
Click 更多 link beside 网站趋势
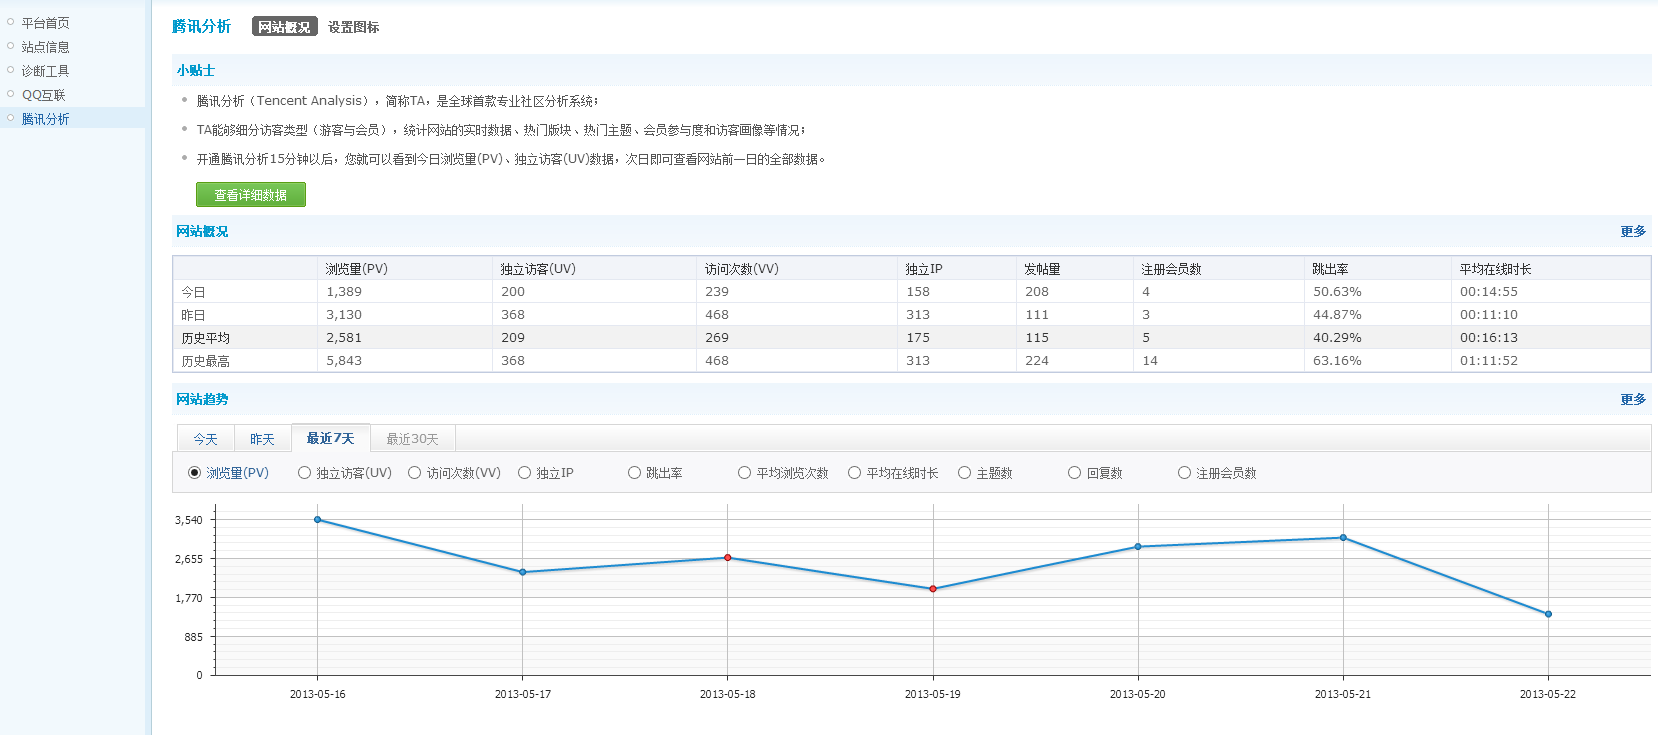[1633, 399]
